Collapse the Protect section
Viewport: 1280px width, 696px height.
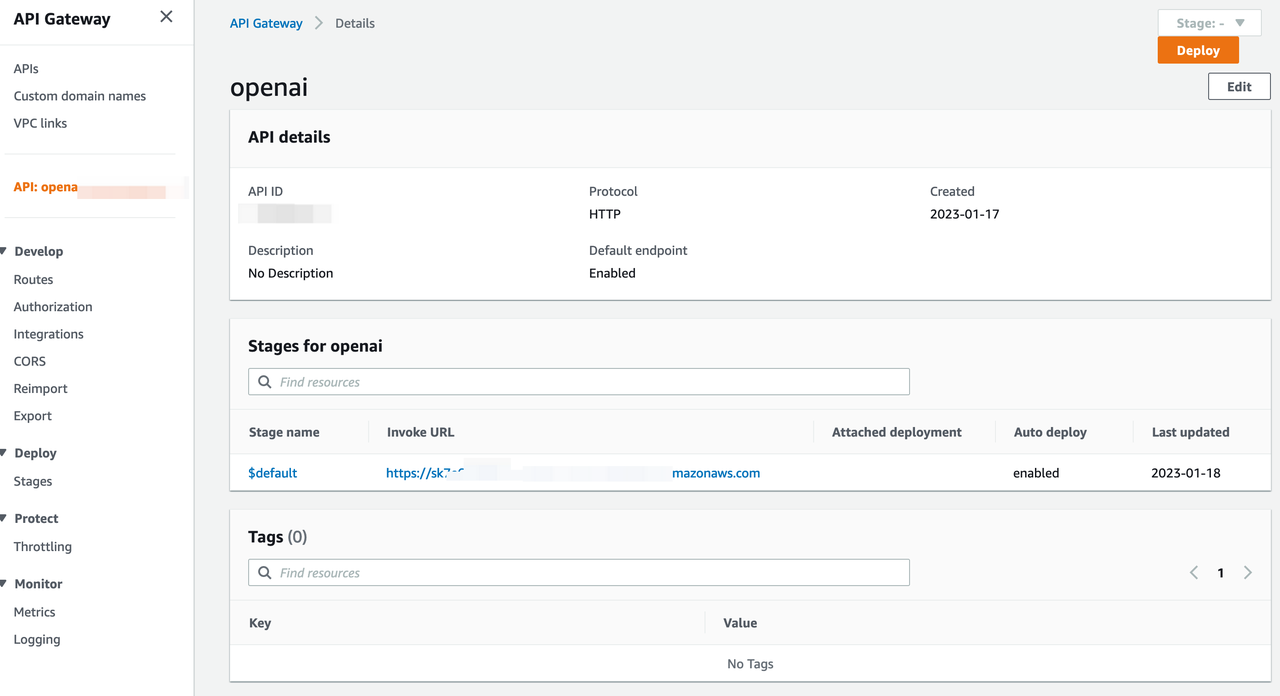click(x=5, y=519)
